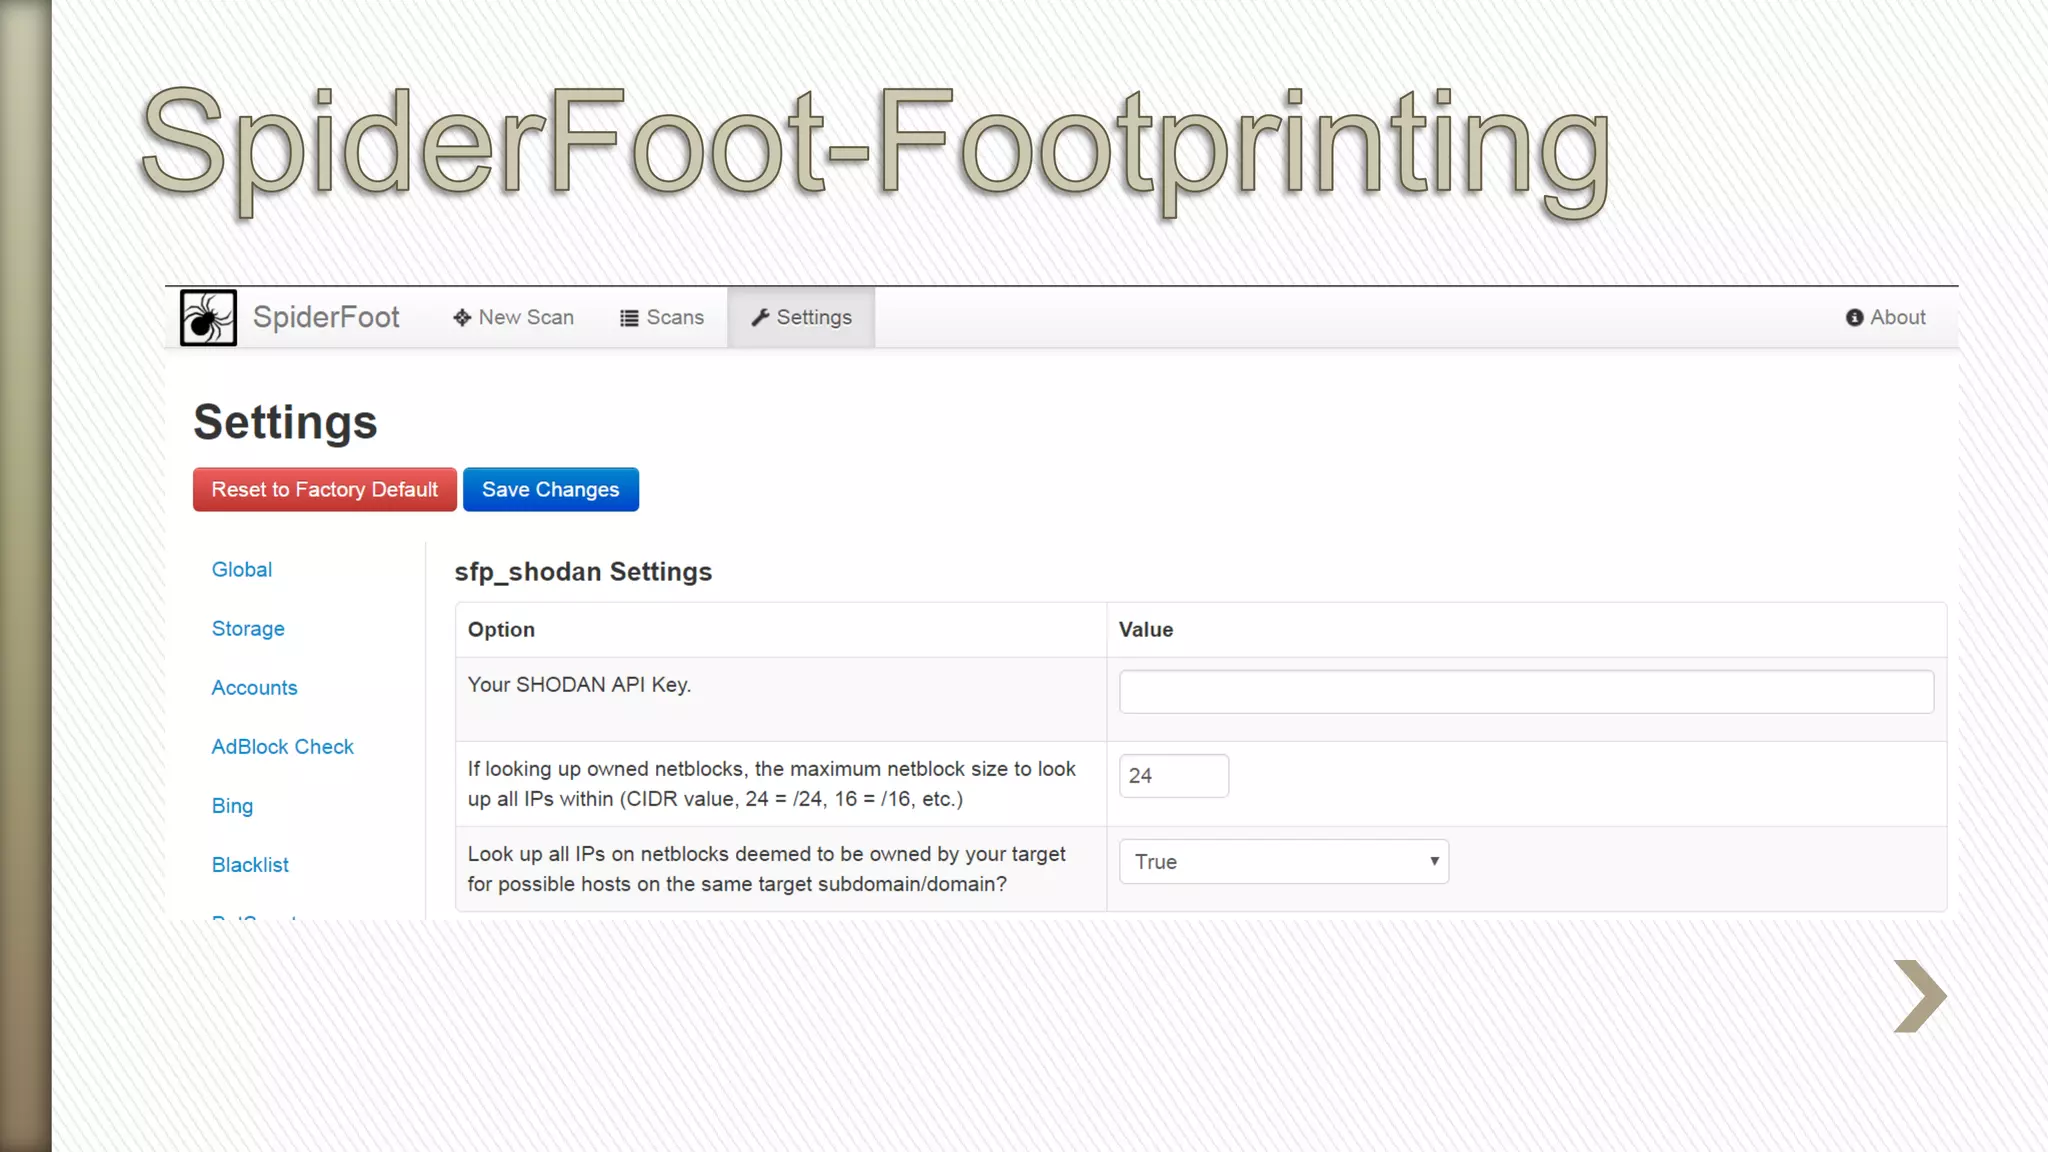Open AdBlock Check settings section

pos(282,747)
